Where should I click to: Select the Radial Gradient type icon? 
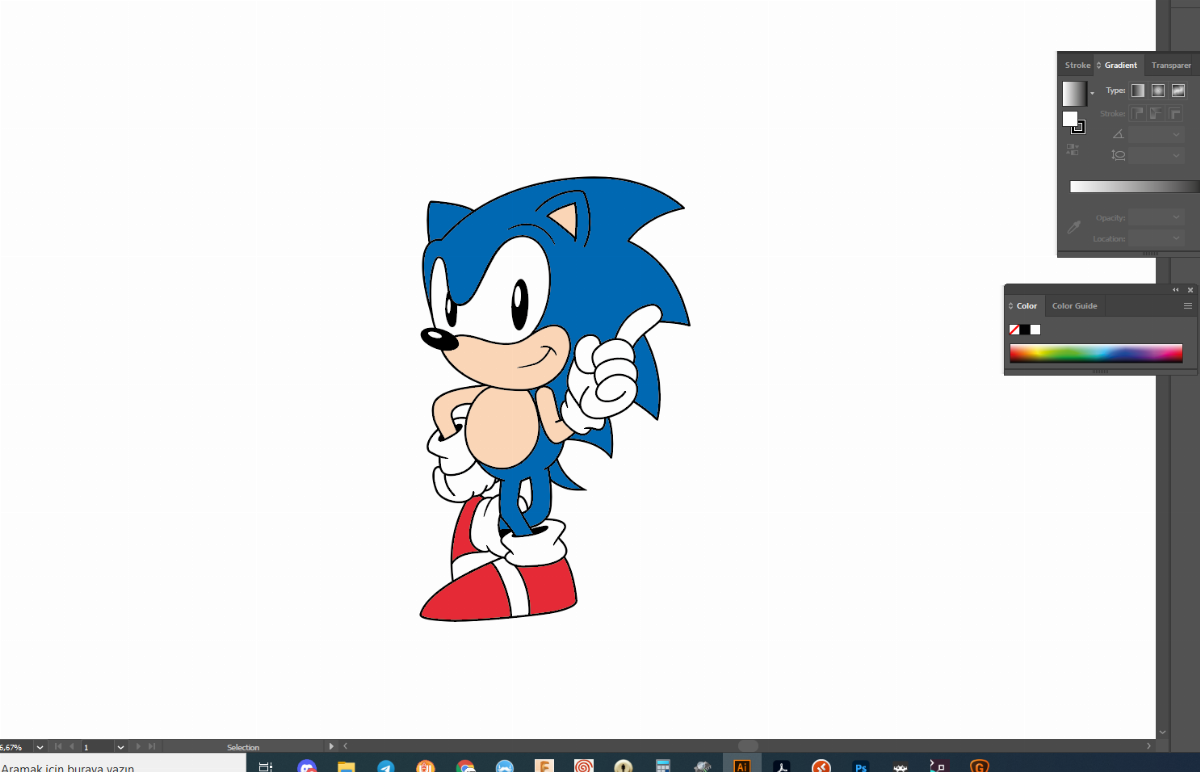pos(1158,90)
